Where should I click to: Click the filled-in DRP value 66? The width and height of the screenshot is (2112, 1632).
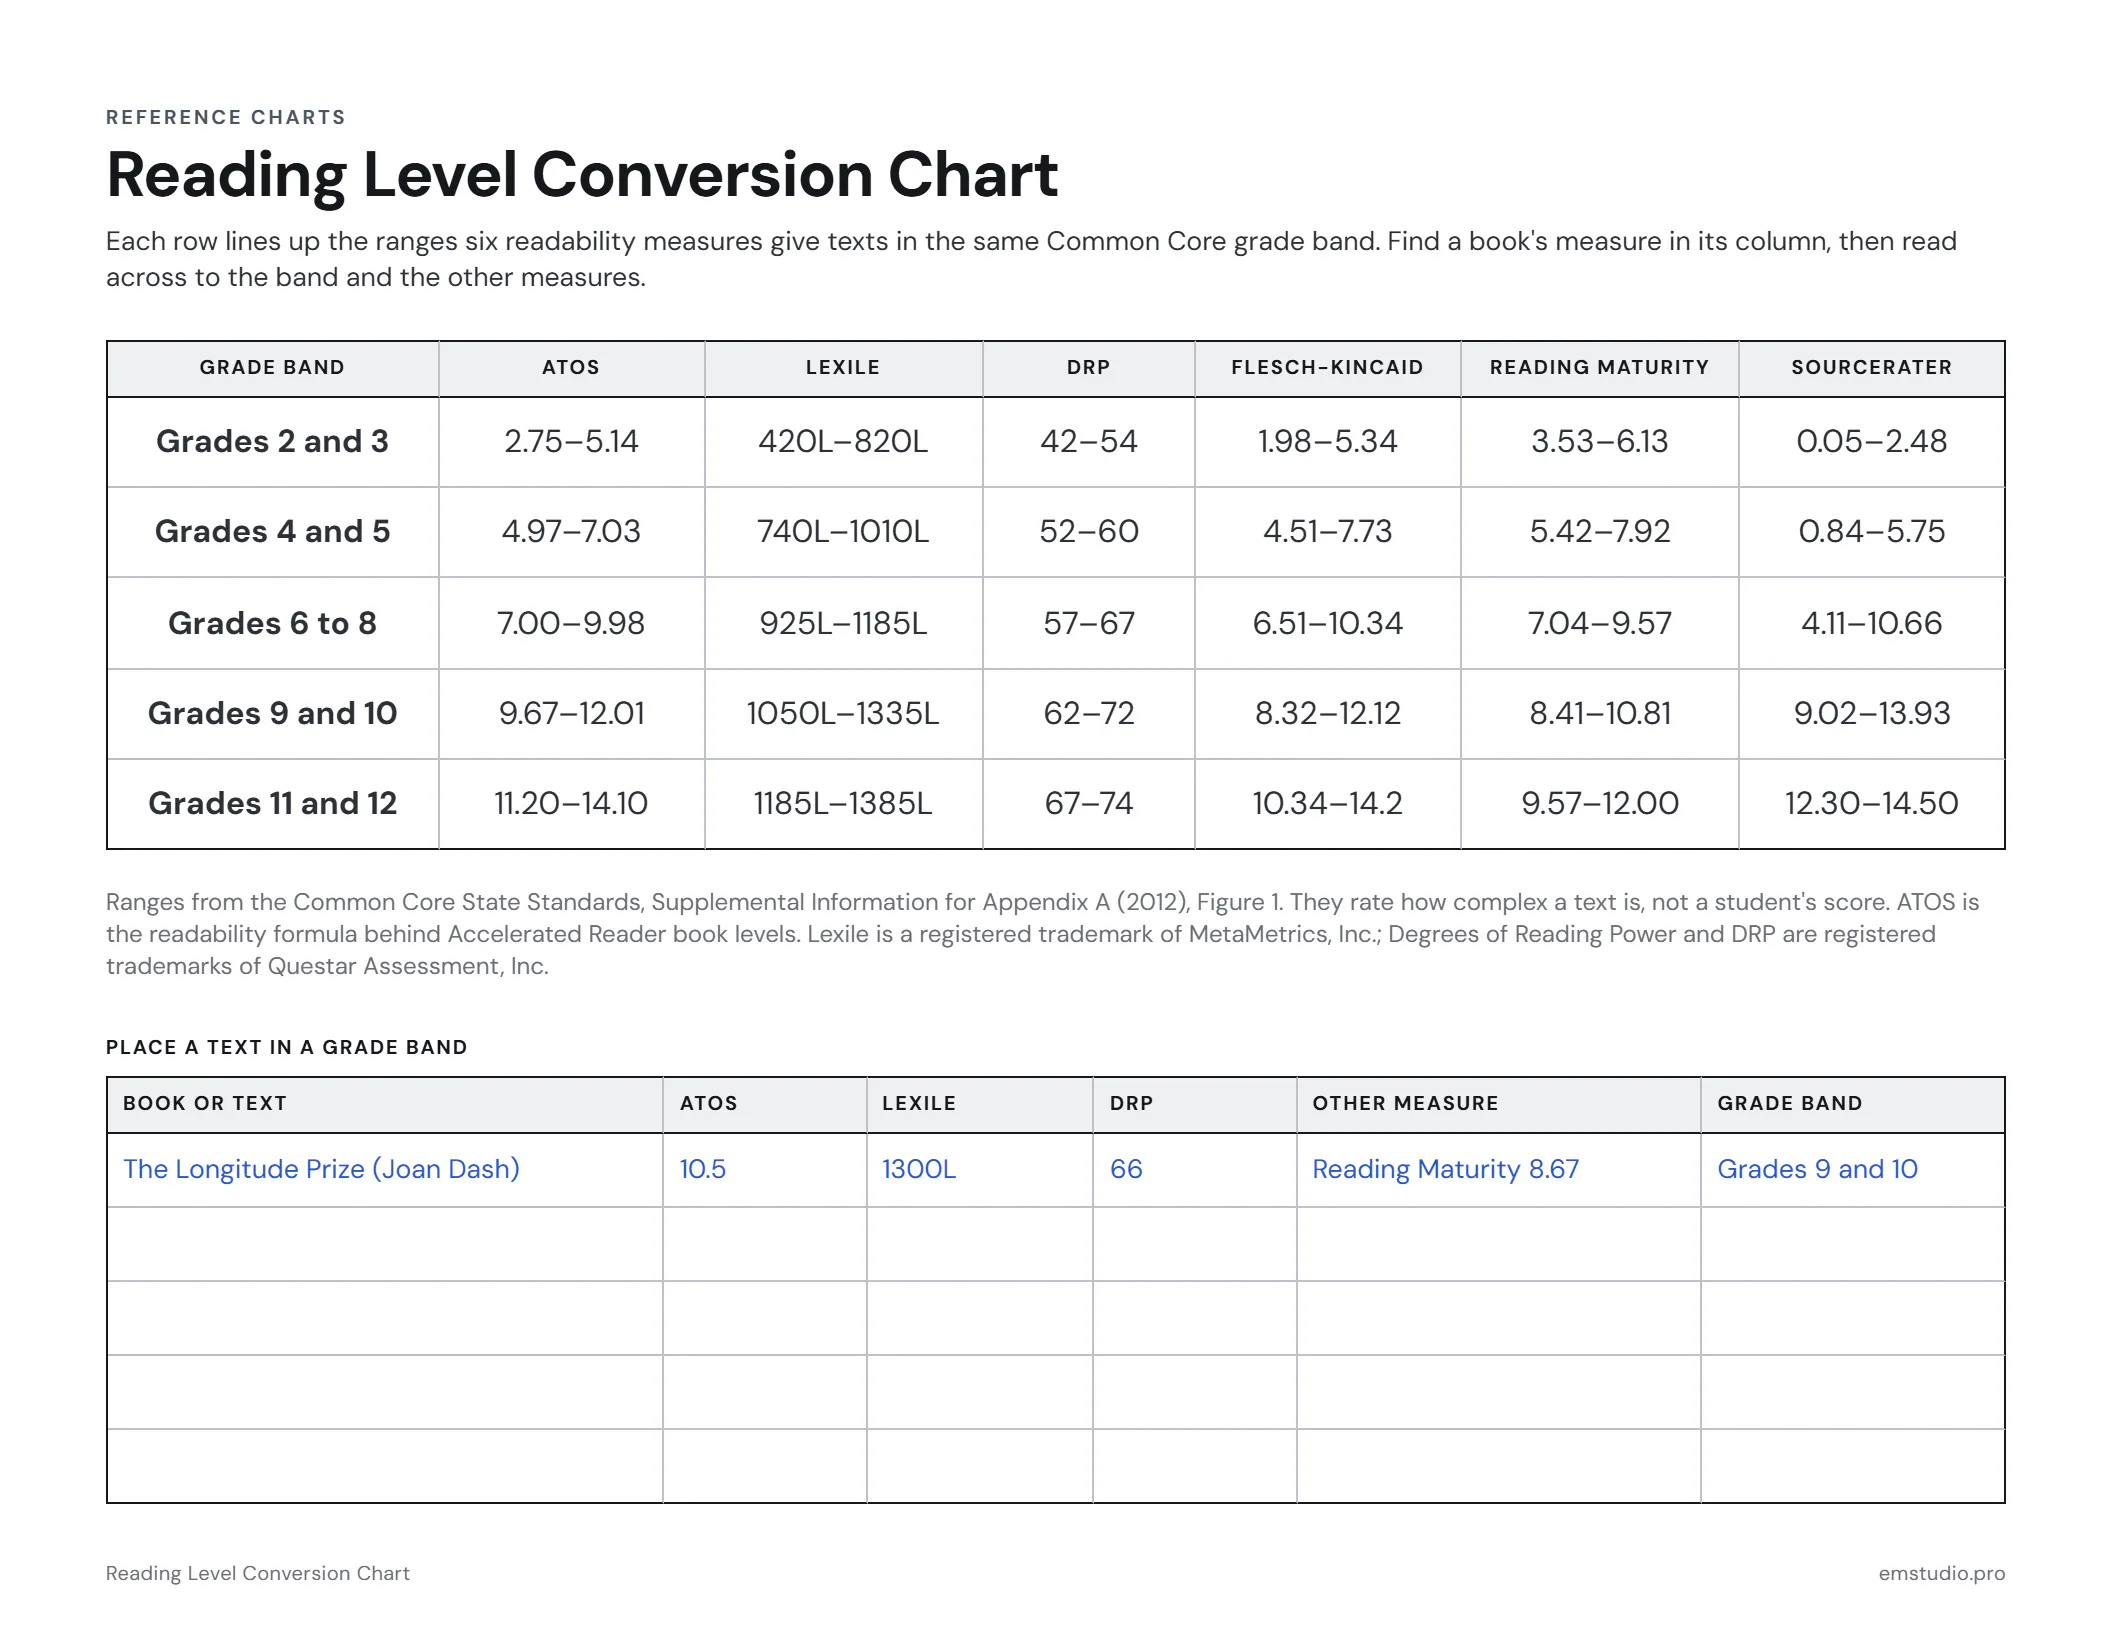[1126, 1169]
